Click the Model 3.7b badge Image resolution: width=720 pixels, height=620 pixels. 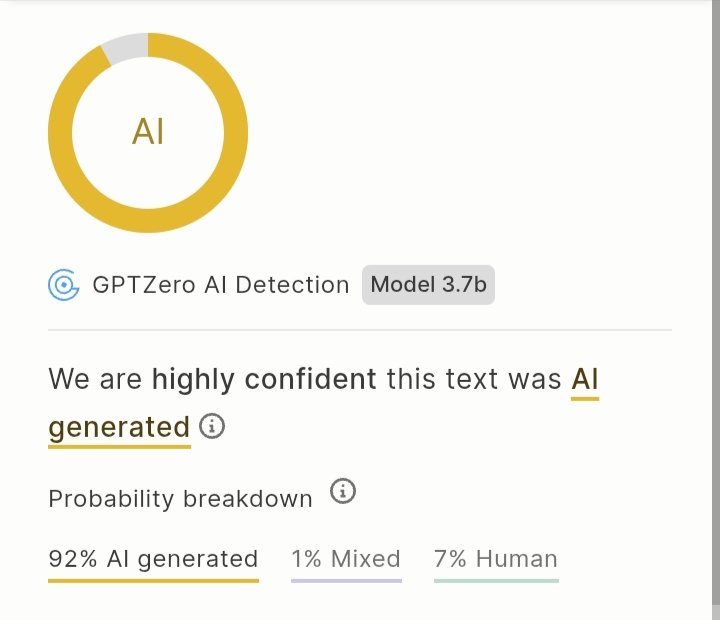428,285
